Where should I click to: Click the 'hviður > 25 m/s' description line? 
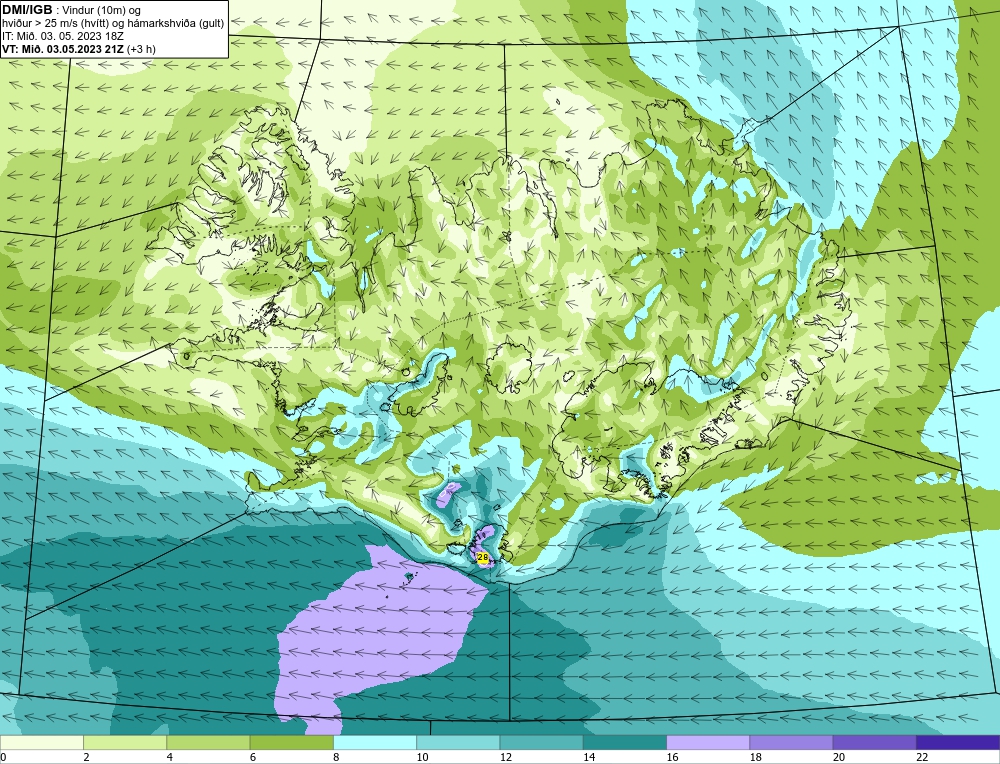pyautogui.click(x=113, y=23)
